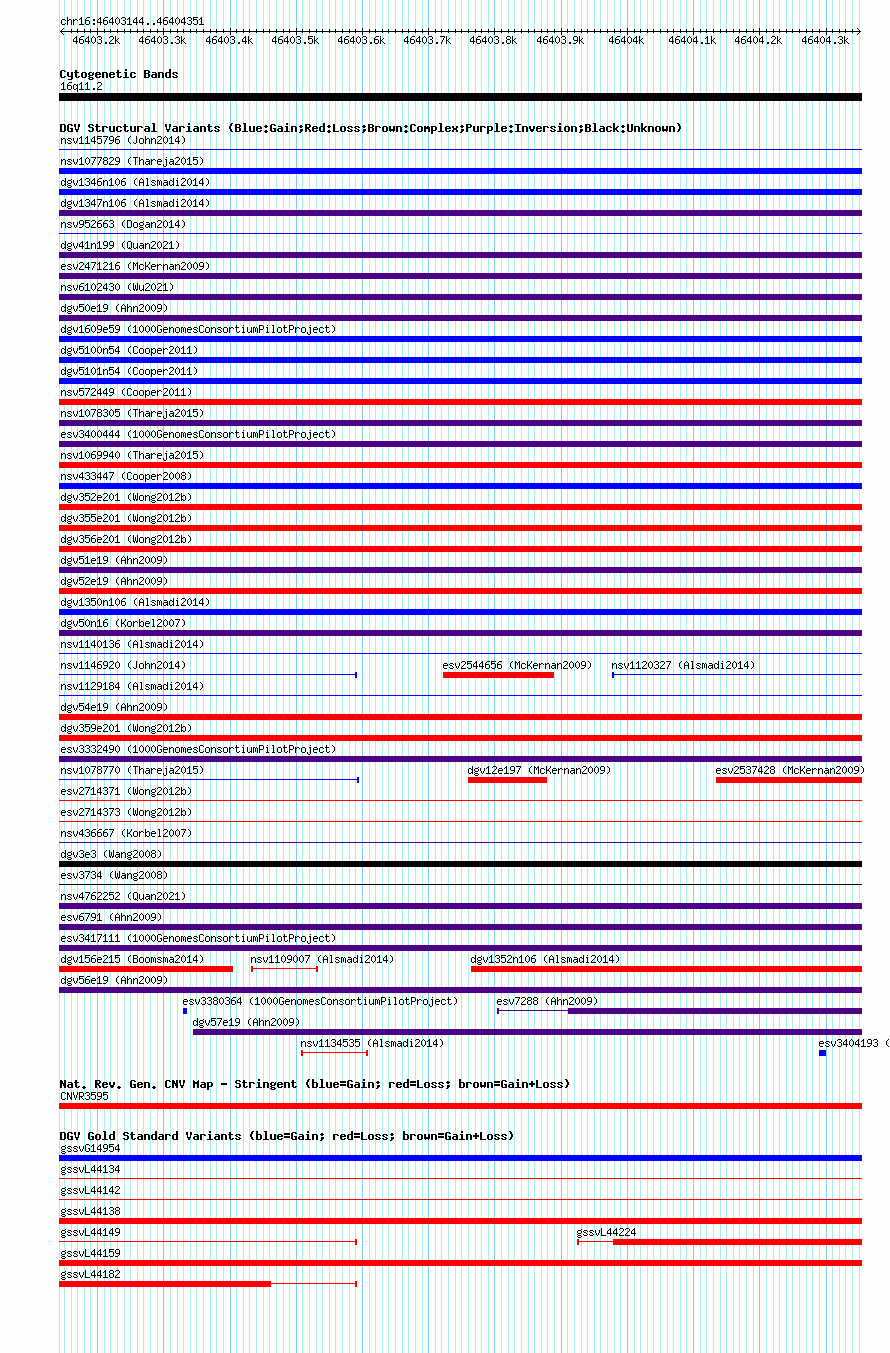Viewport: 890px width, 1353px height.
Task: Select variant dgv1609e59 (1000GenomesConsortiumPilotProject)
Action: pyautogui.click(x=460, y=339)
